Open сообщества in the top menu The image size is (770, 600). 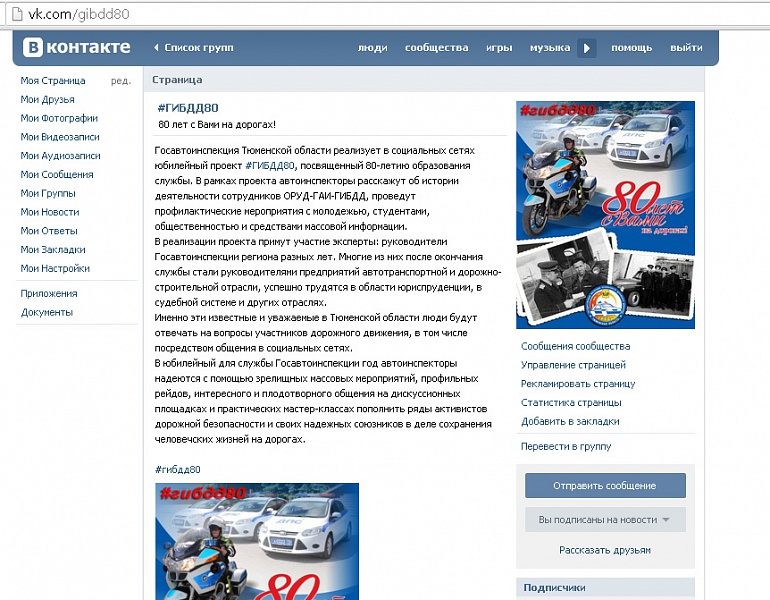tap(436, 48)
